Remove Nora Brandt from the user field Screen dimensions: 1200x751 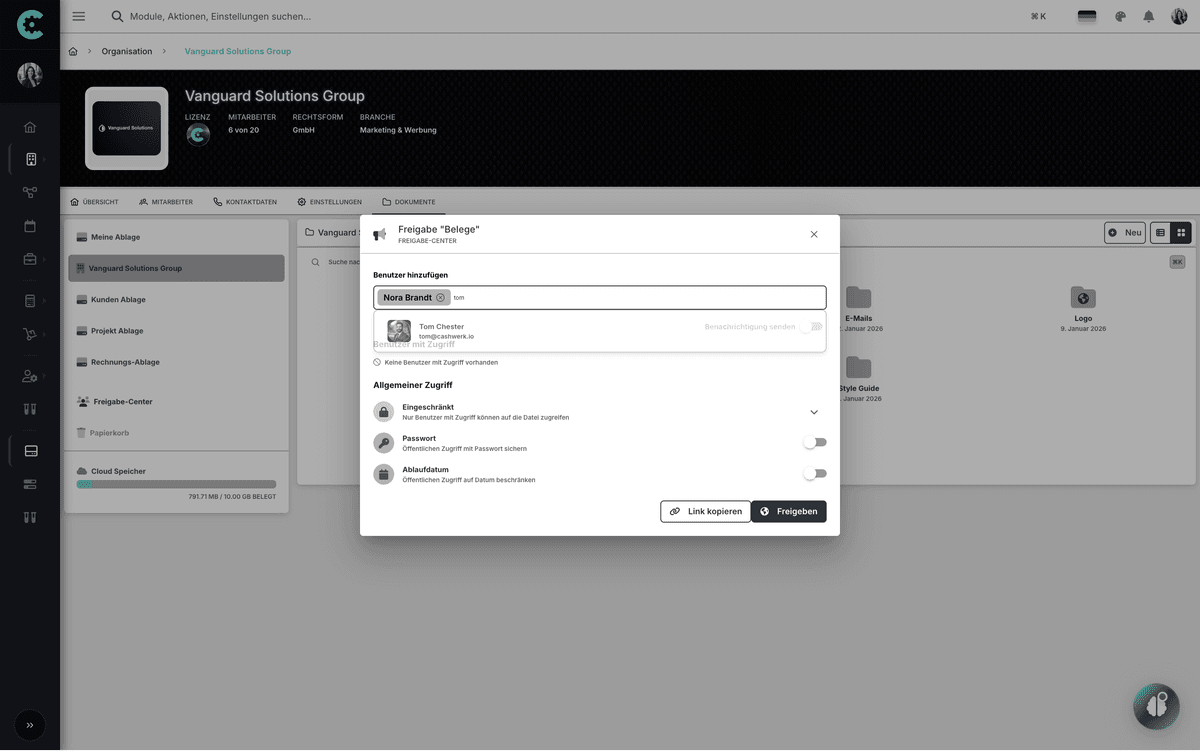tap(438, 297)
